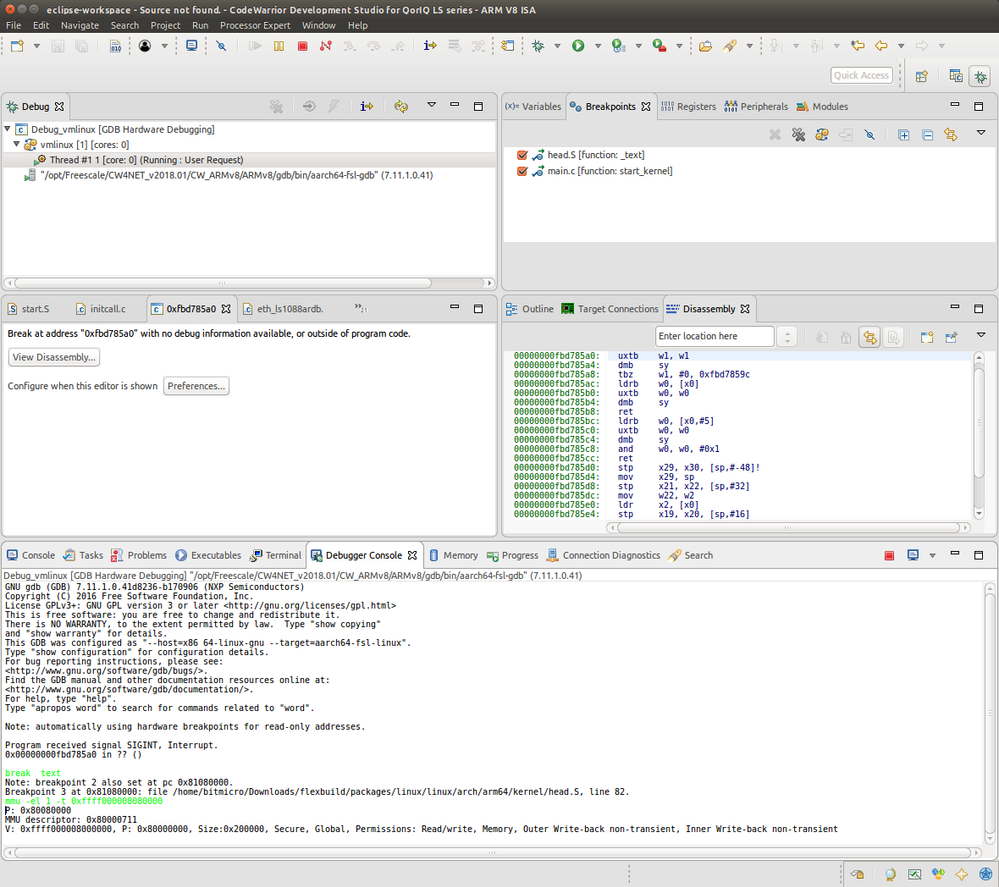Open console selector dropdown arrow
This screenshot has height=887, width=999.
[x=932, y=556]
